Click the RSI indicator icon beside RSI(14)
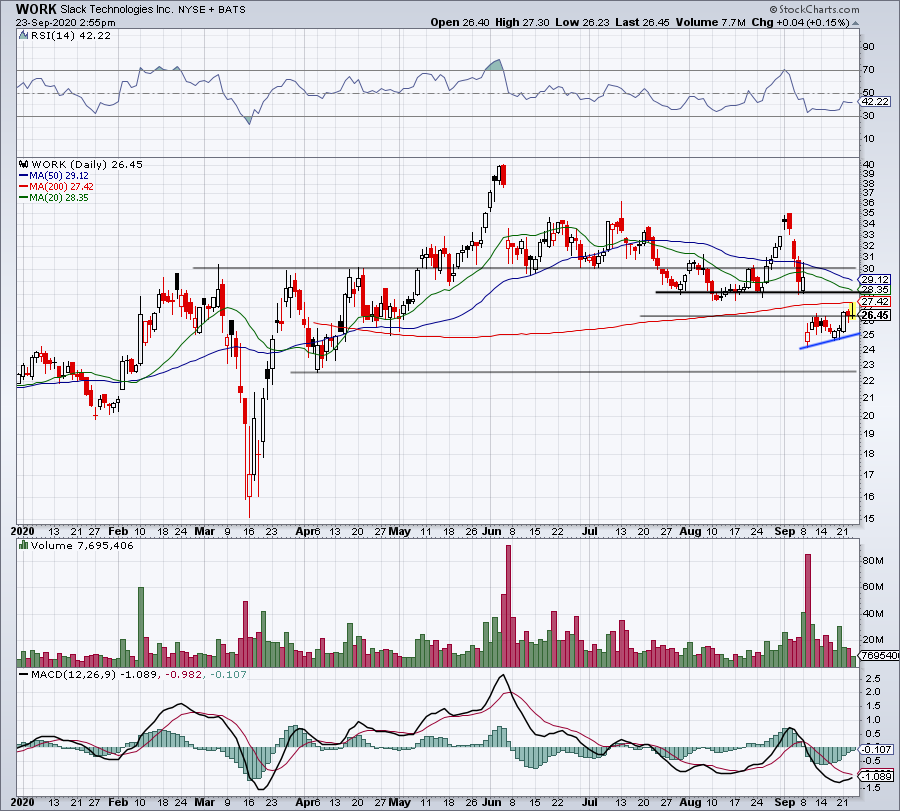 point(24,36)
